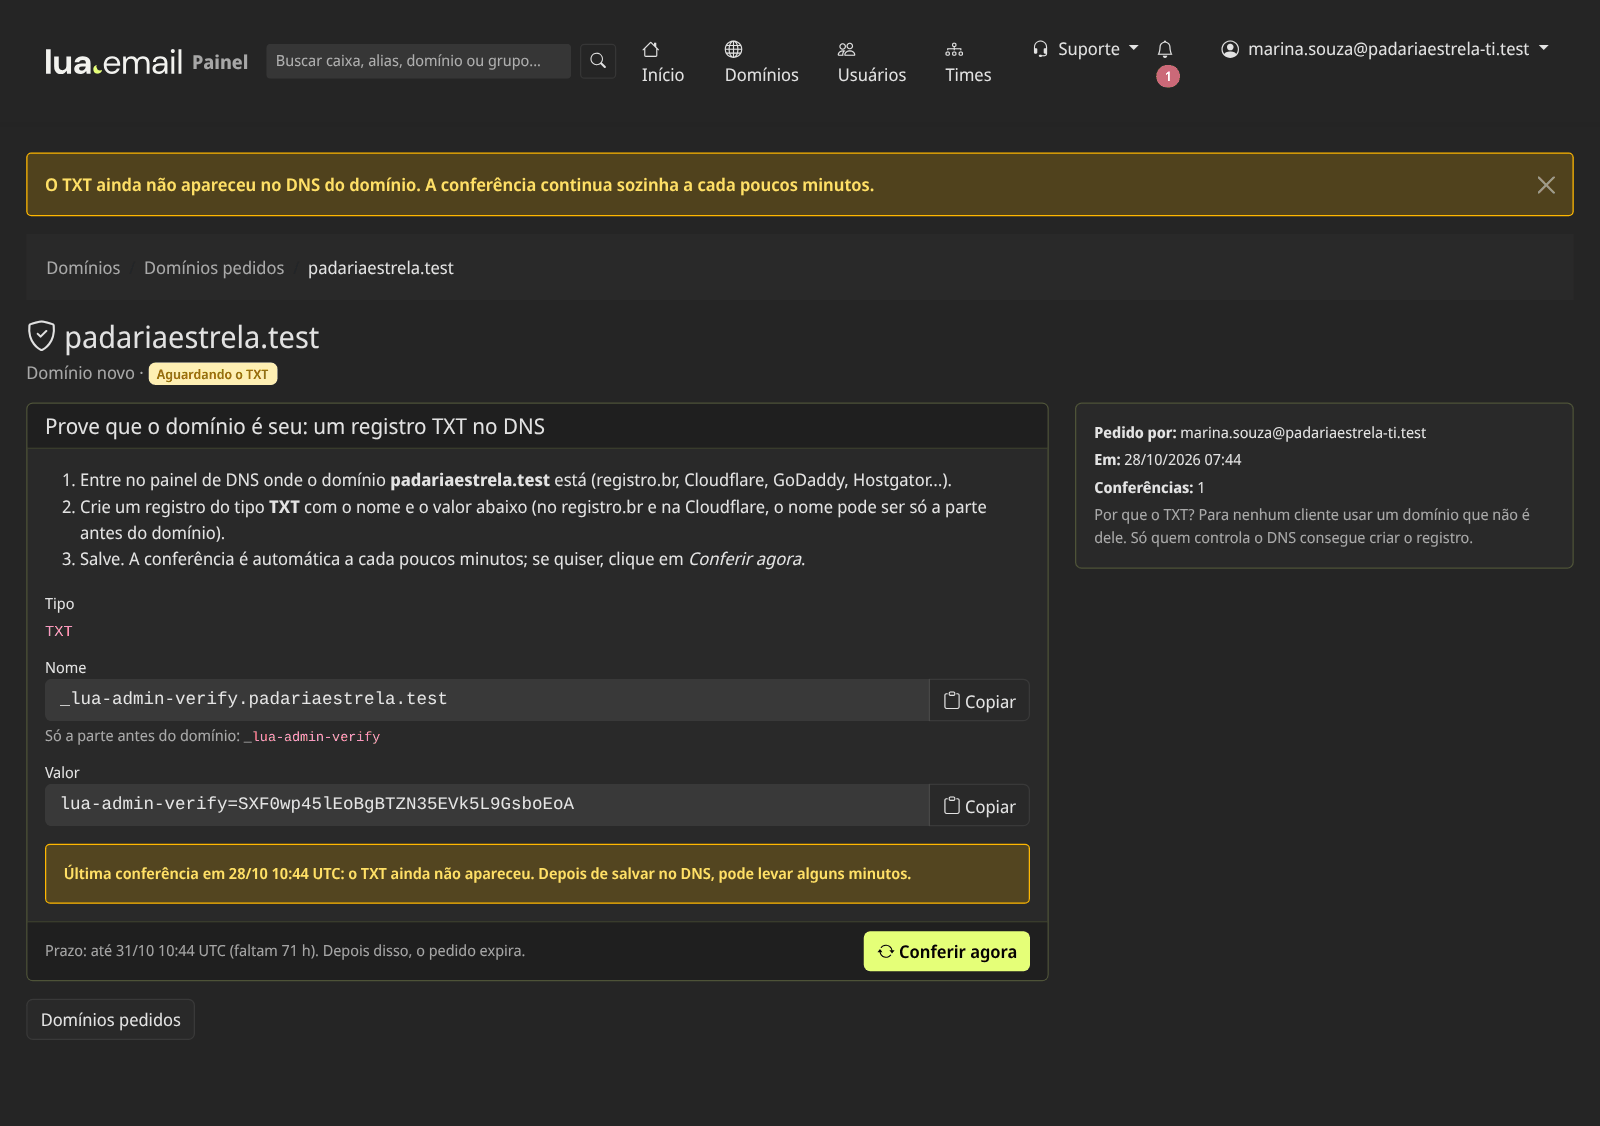Click the Prazo deadline text
1600x1126 pixels.
[285, 951]
